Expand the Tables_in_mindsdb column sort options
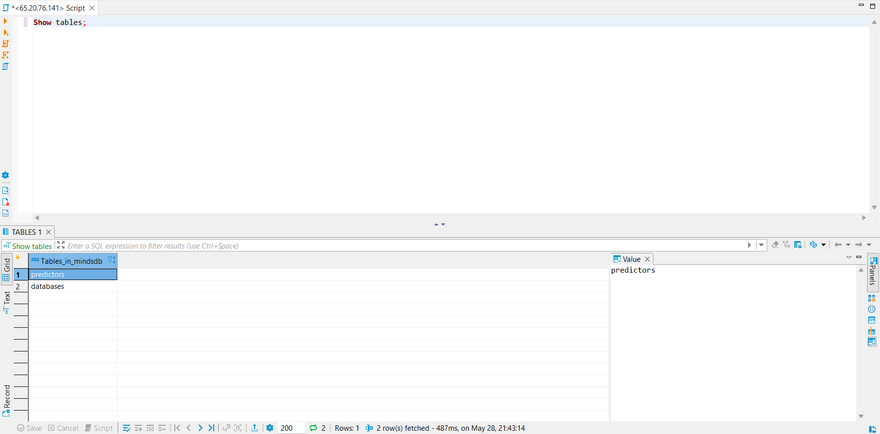The height and width of the screenshot is (434, 880). (x=111, y=260)
